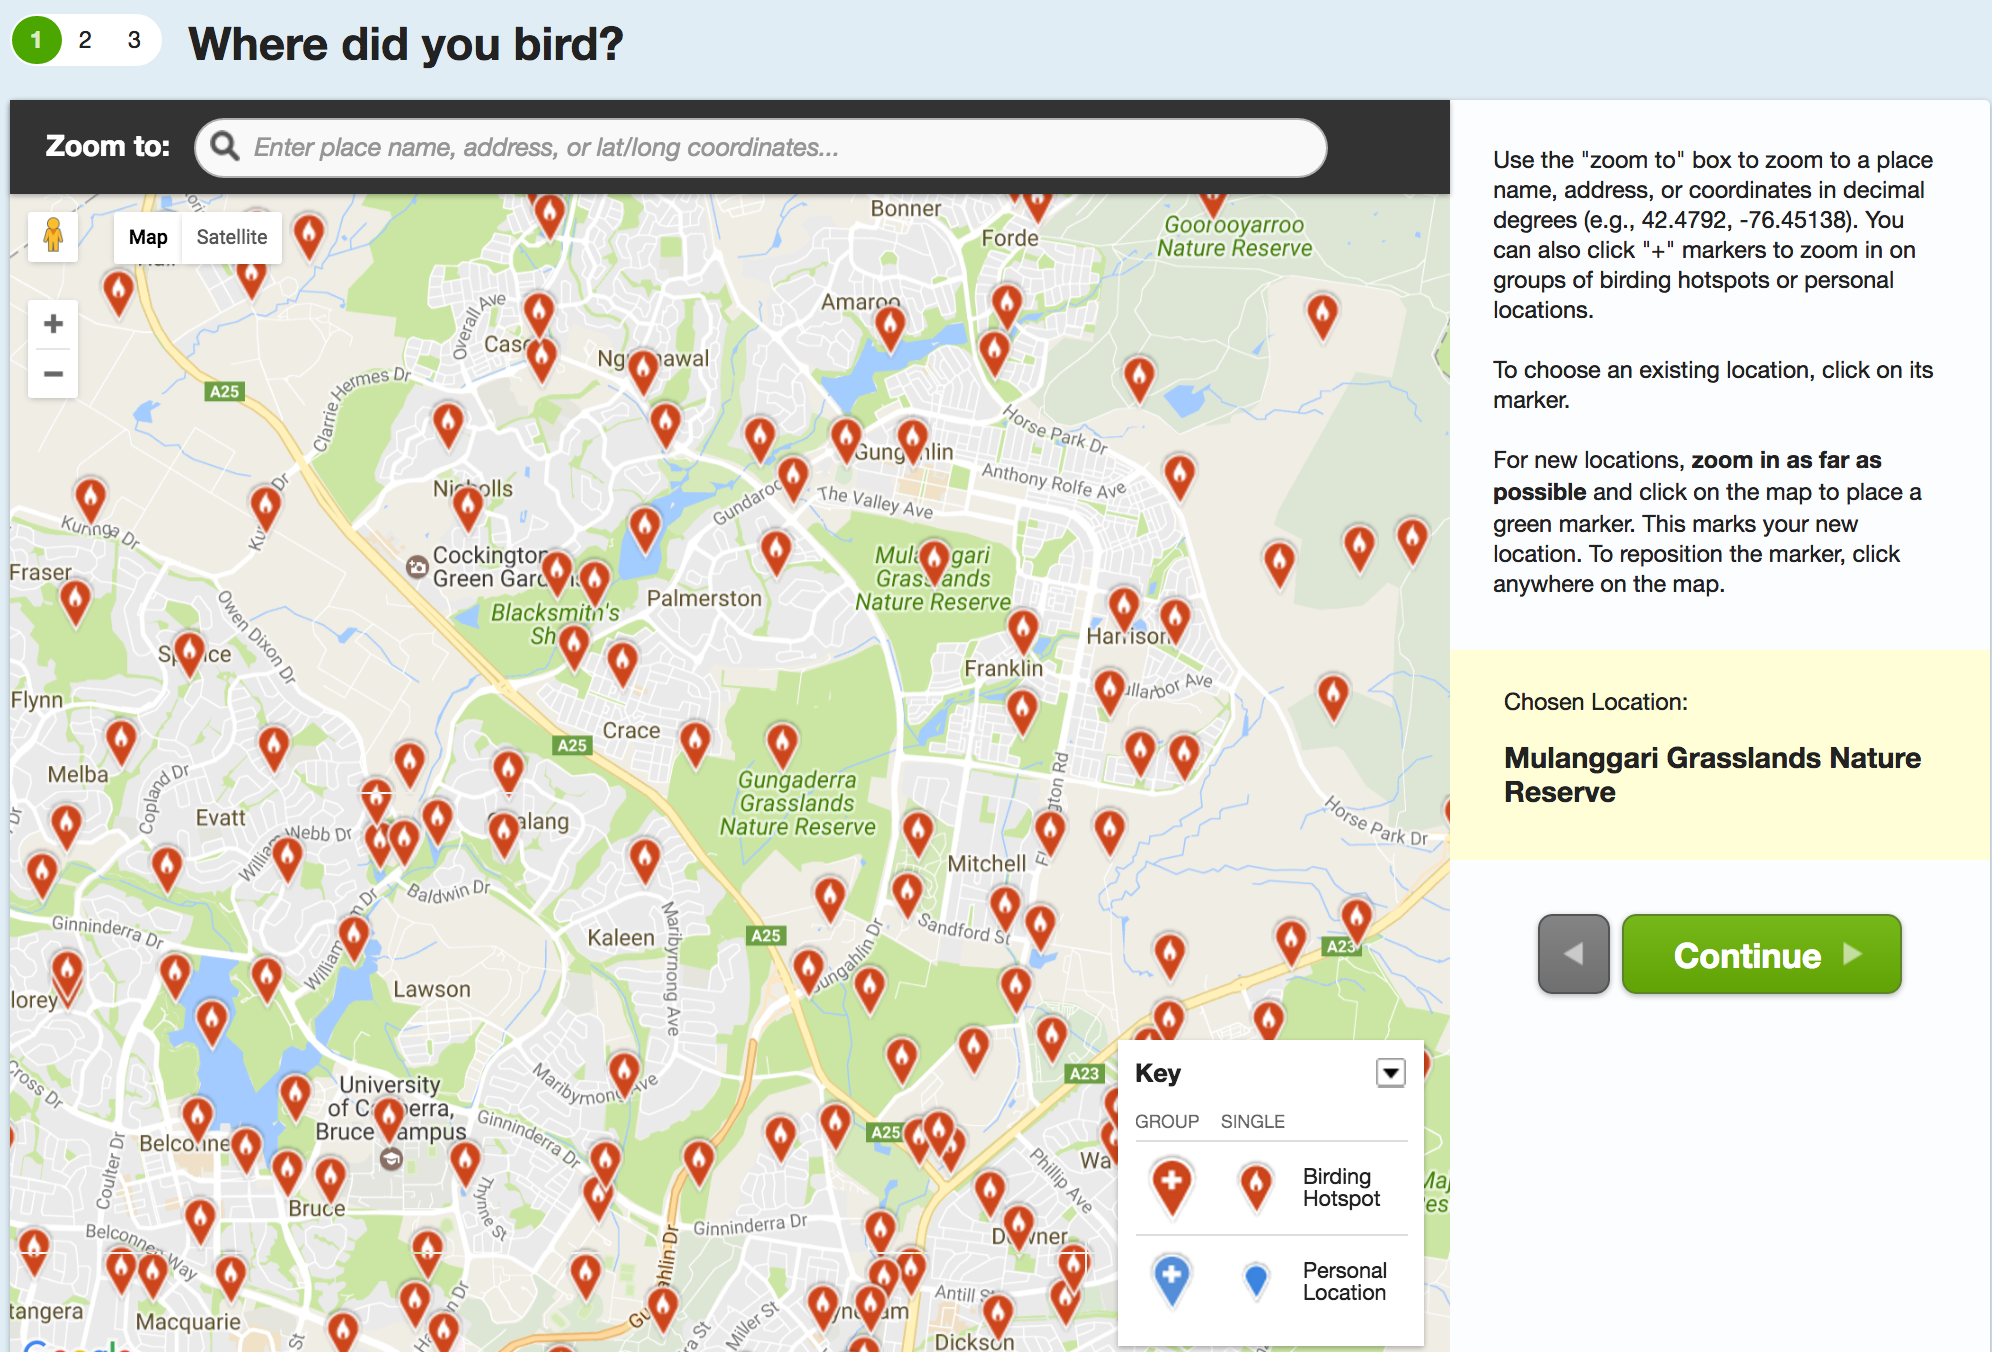Image resolution: width=1992 pixels, height=1352 pixels.
Task: Click the Personal Location single icon in Key
Action: point(1256,1280)
